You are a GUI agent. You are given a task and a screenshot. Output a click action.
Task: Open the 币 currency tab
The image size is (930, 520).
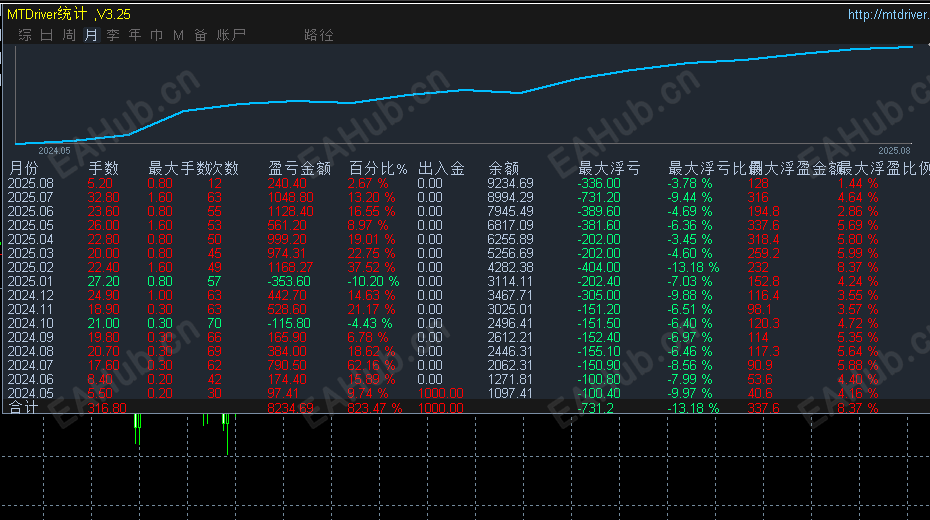[x=157, y=35]
